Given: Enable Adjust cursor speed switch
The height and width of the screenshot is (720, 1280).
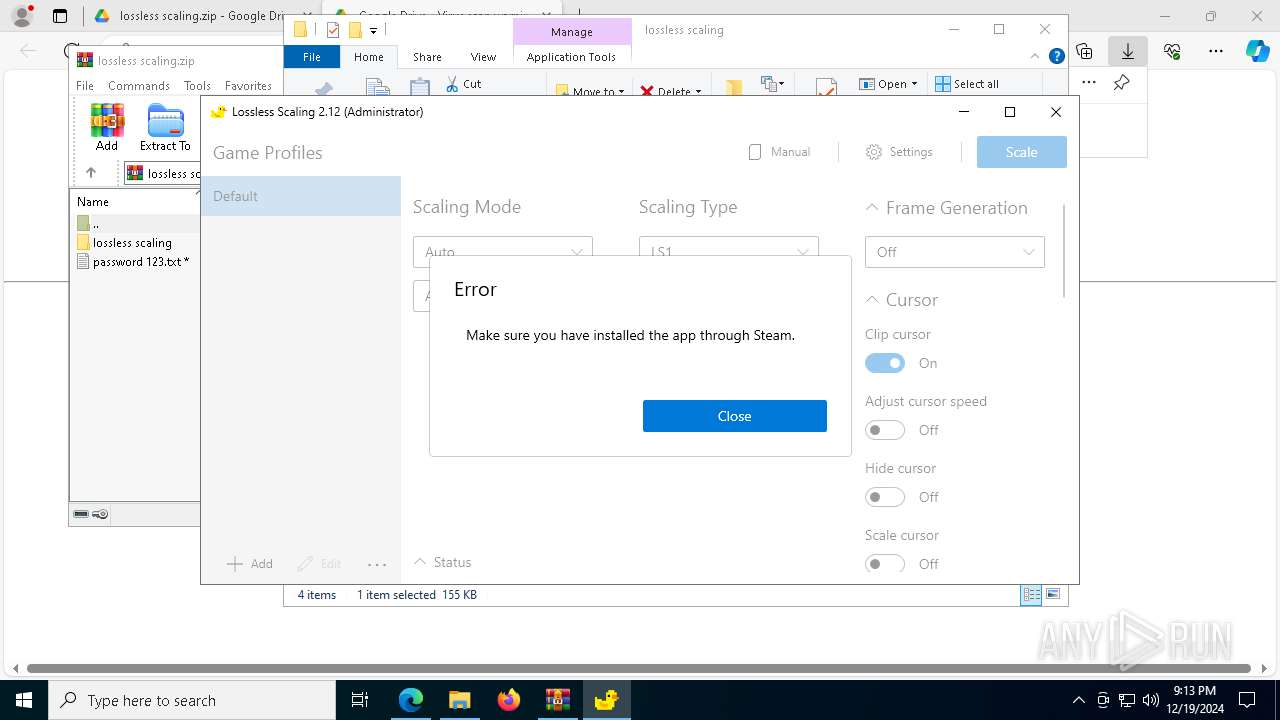Looking at the screenshot, I should point(885,430).
